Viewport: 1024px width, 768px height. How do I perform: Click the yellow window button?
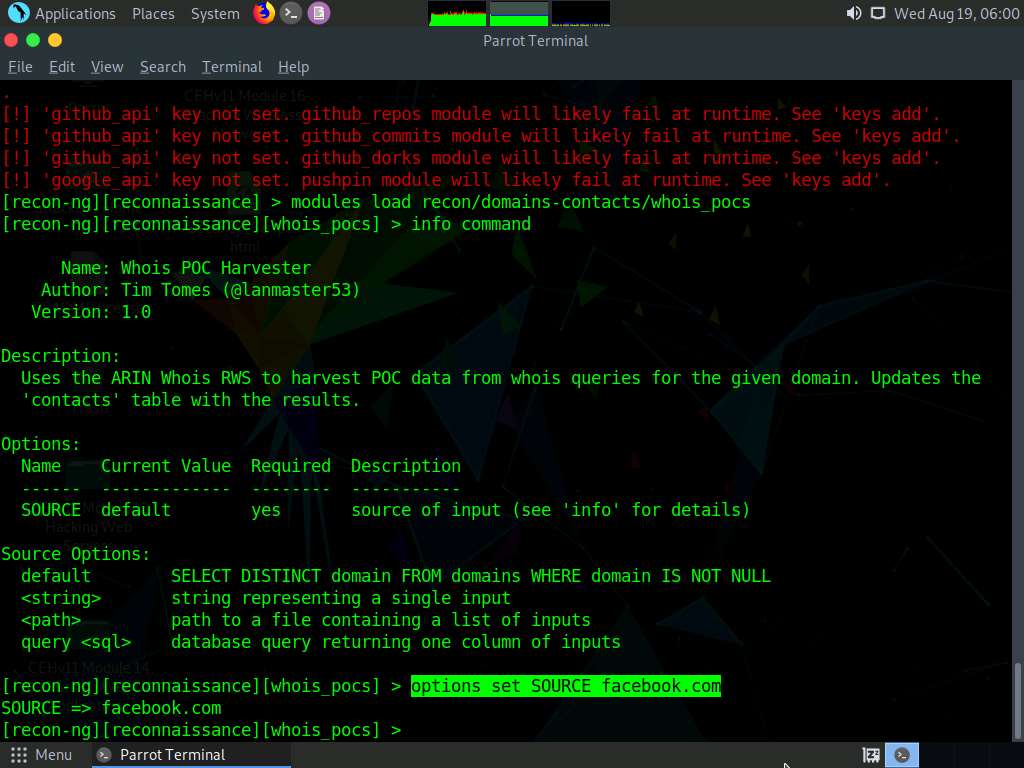point(56,40)
